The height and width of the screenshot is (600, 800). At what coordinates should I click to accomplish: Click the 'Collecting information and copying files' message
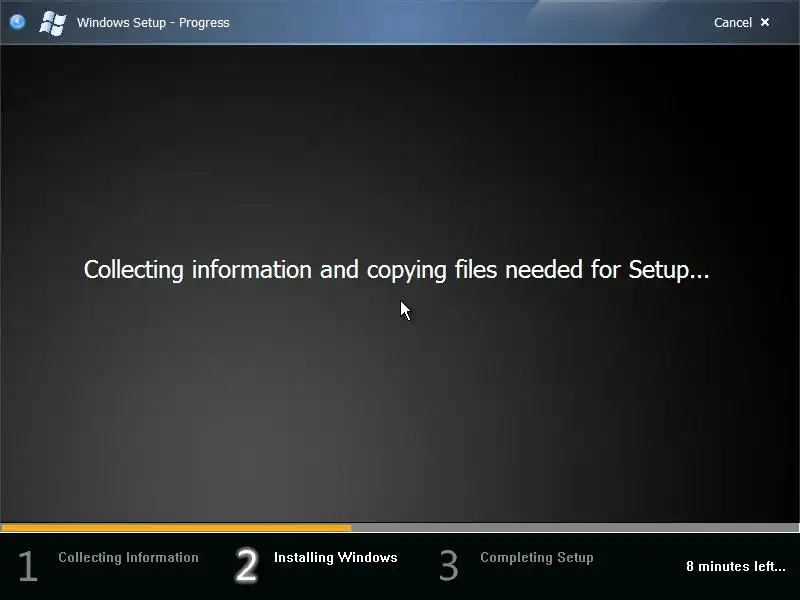(396, 269)
